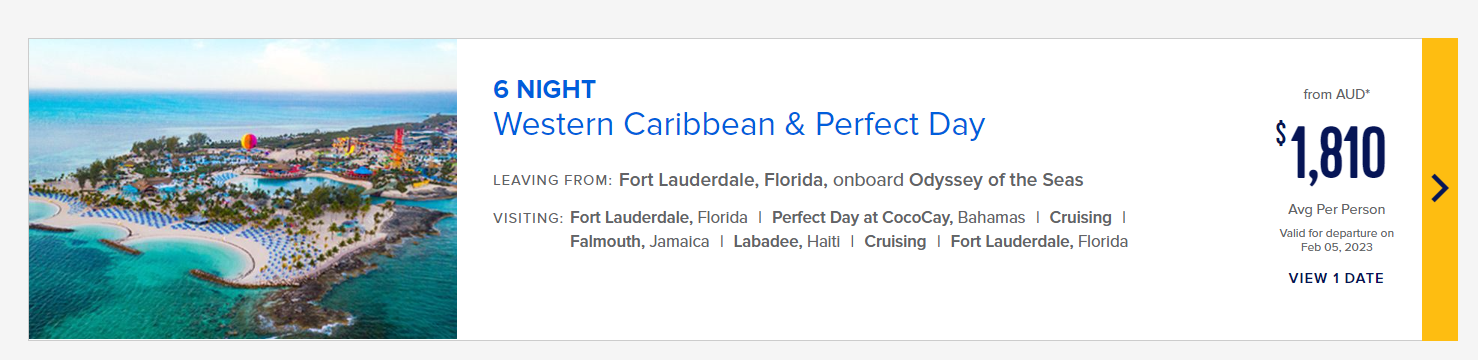Click the dollar sign beside the price
The height and width of the screenshot is (360, 1478).
coord(1281,134)
